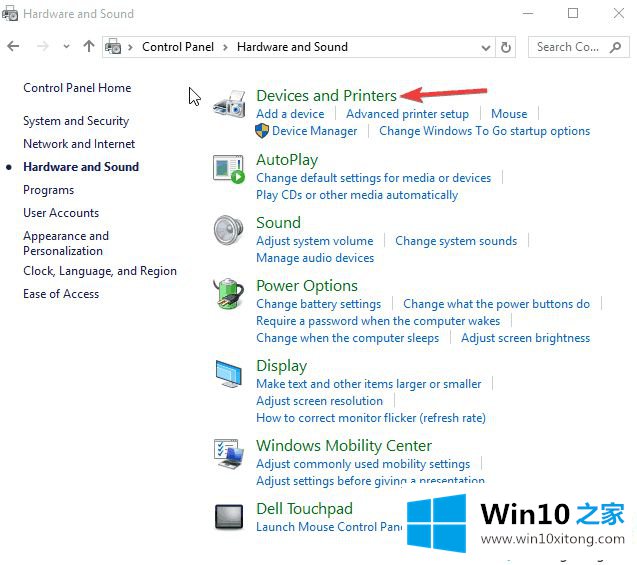Launch Device Manager link
The width and height of the screenshot is (637, 565).
coord(314,131)
